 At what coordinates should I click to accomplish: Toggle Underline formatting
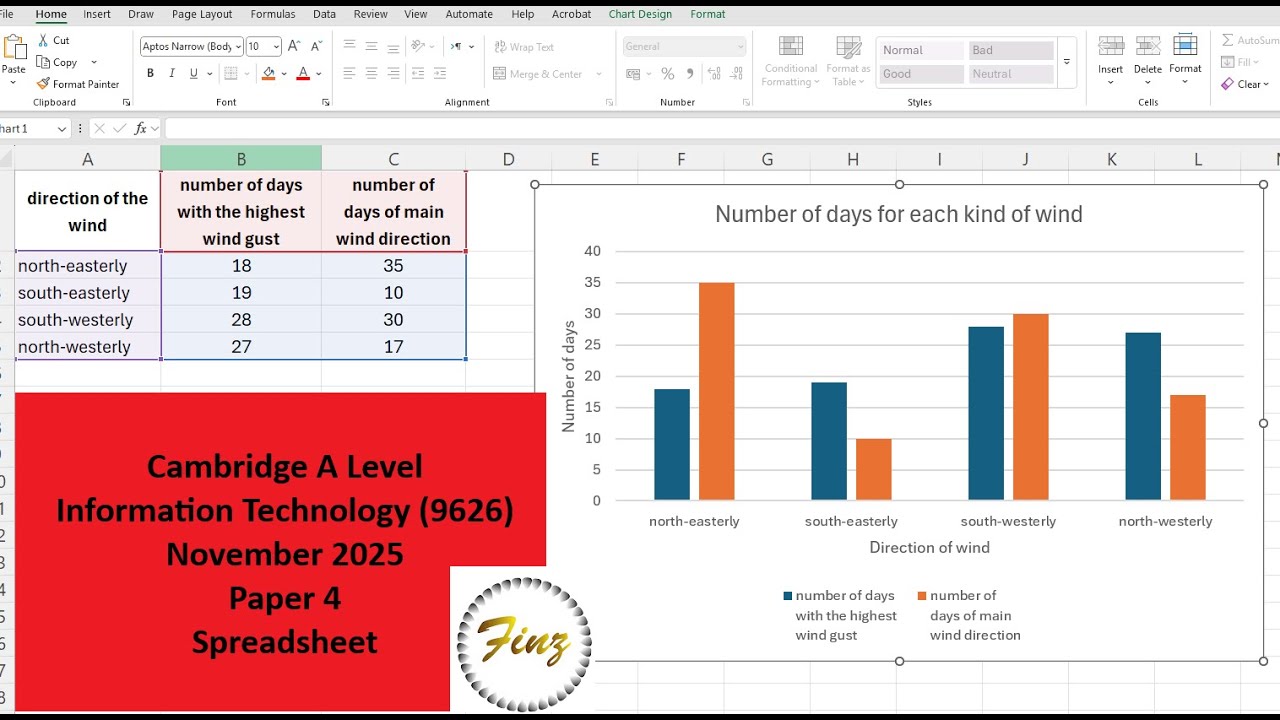(193, 73)
